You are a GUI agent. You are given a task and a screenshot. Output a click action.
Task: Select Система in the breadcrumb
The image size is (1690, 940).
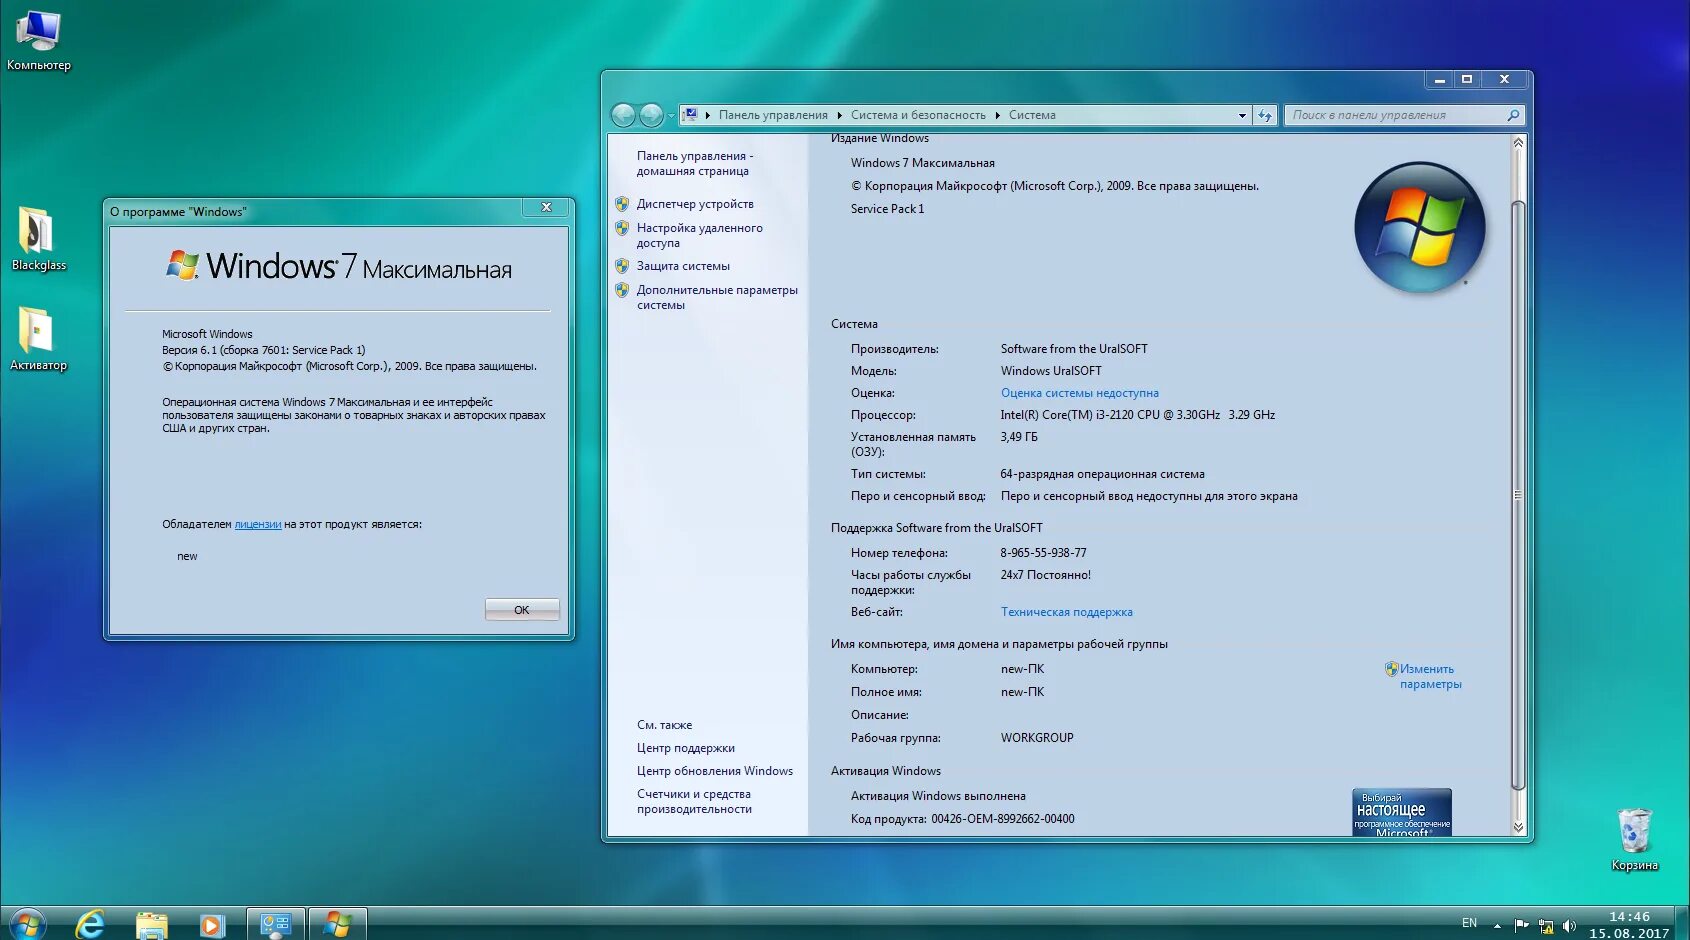point(1032,115)
